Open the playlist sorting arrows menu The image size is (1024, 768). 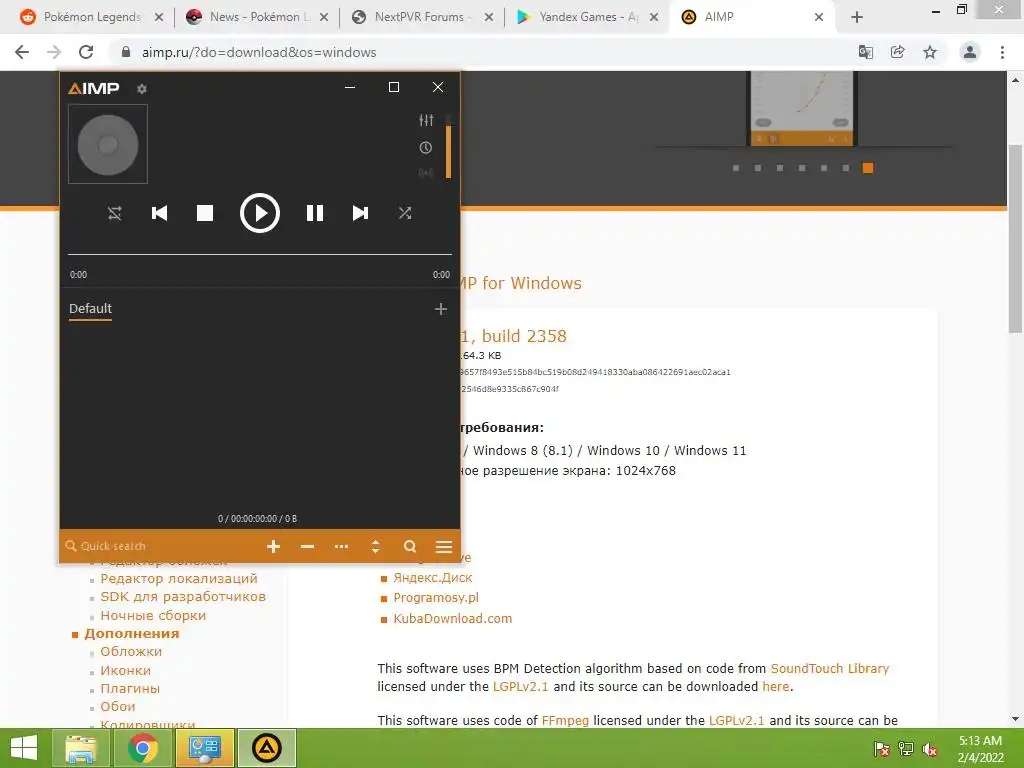coord(376,547)
